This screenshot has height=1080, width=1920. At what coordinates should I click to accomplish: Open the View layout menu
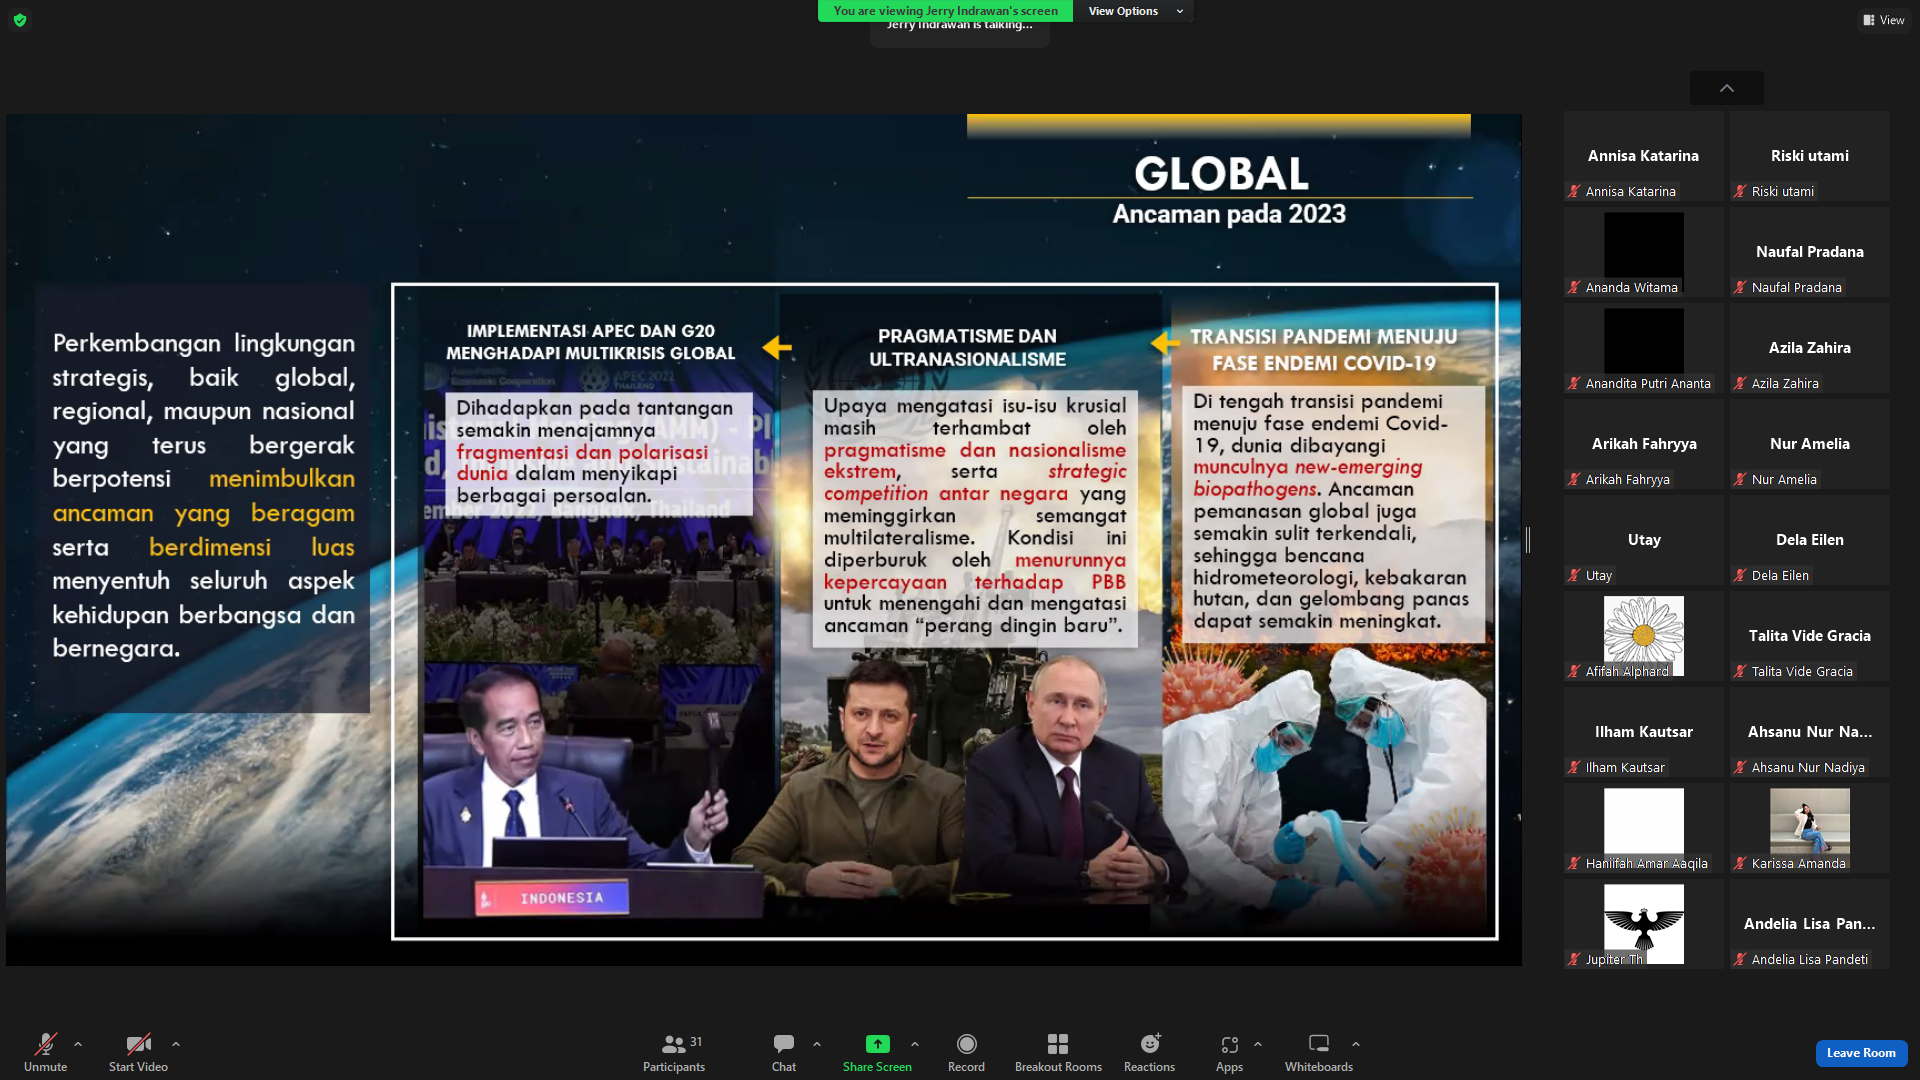[1884, 20]
